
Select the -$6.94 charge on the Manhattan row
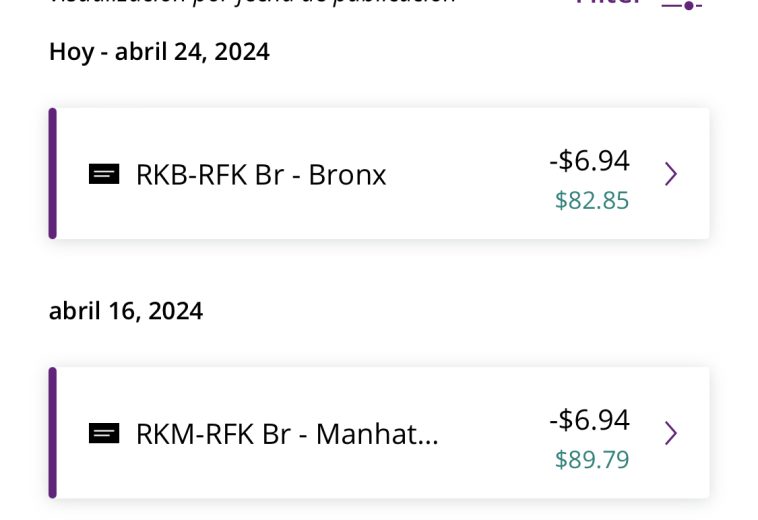point(589,419)
